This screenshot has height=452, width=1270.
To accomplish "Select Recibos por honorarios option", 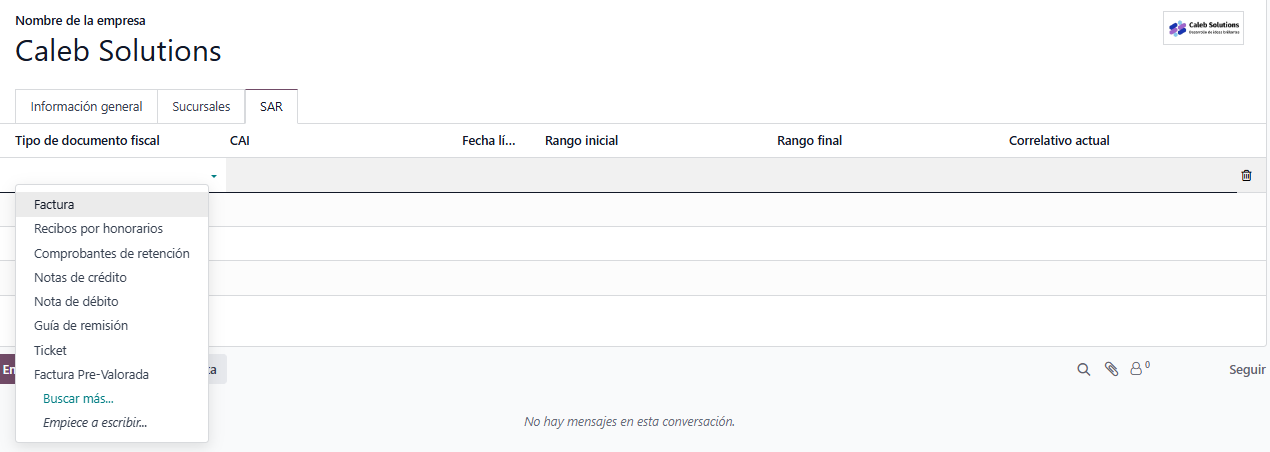I will 112,228.
